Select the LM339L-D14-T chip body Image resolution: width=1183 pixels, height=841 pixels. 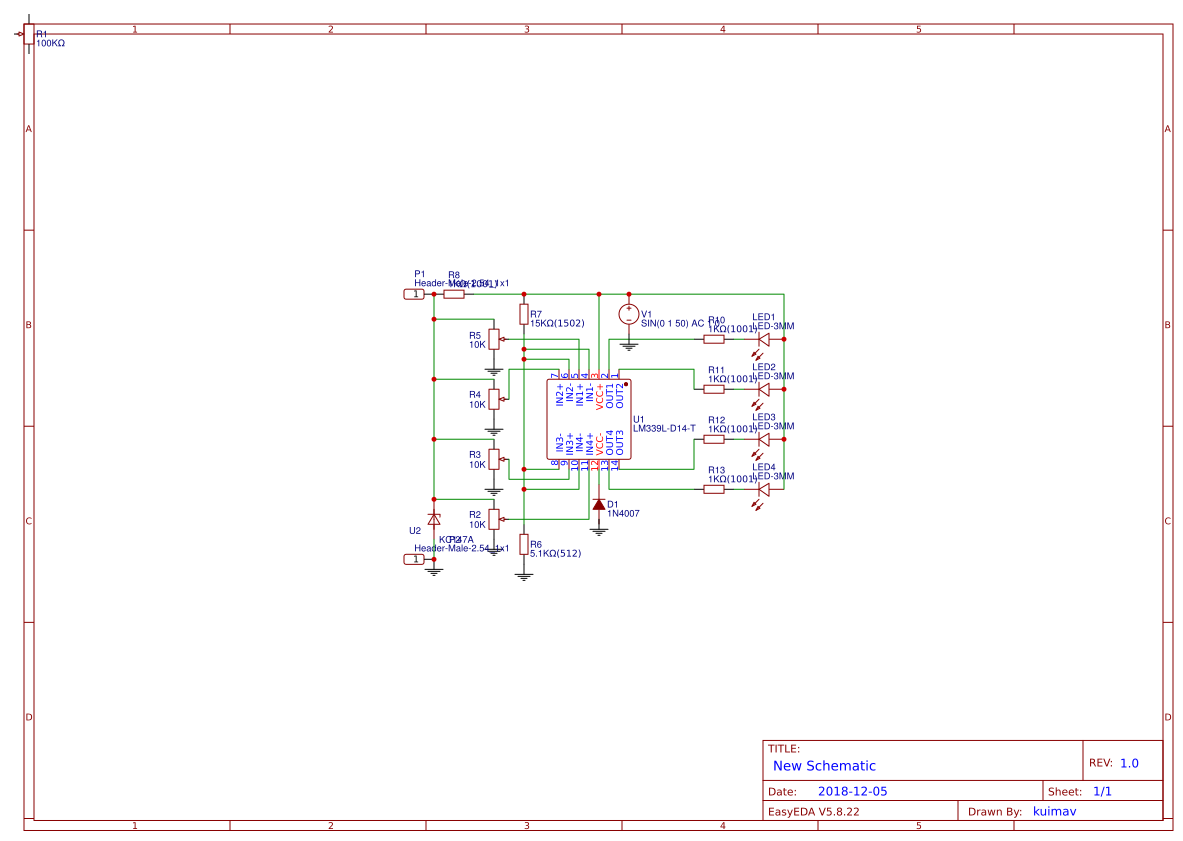(590, 419)
